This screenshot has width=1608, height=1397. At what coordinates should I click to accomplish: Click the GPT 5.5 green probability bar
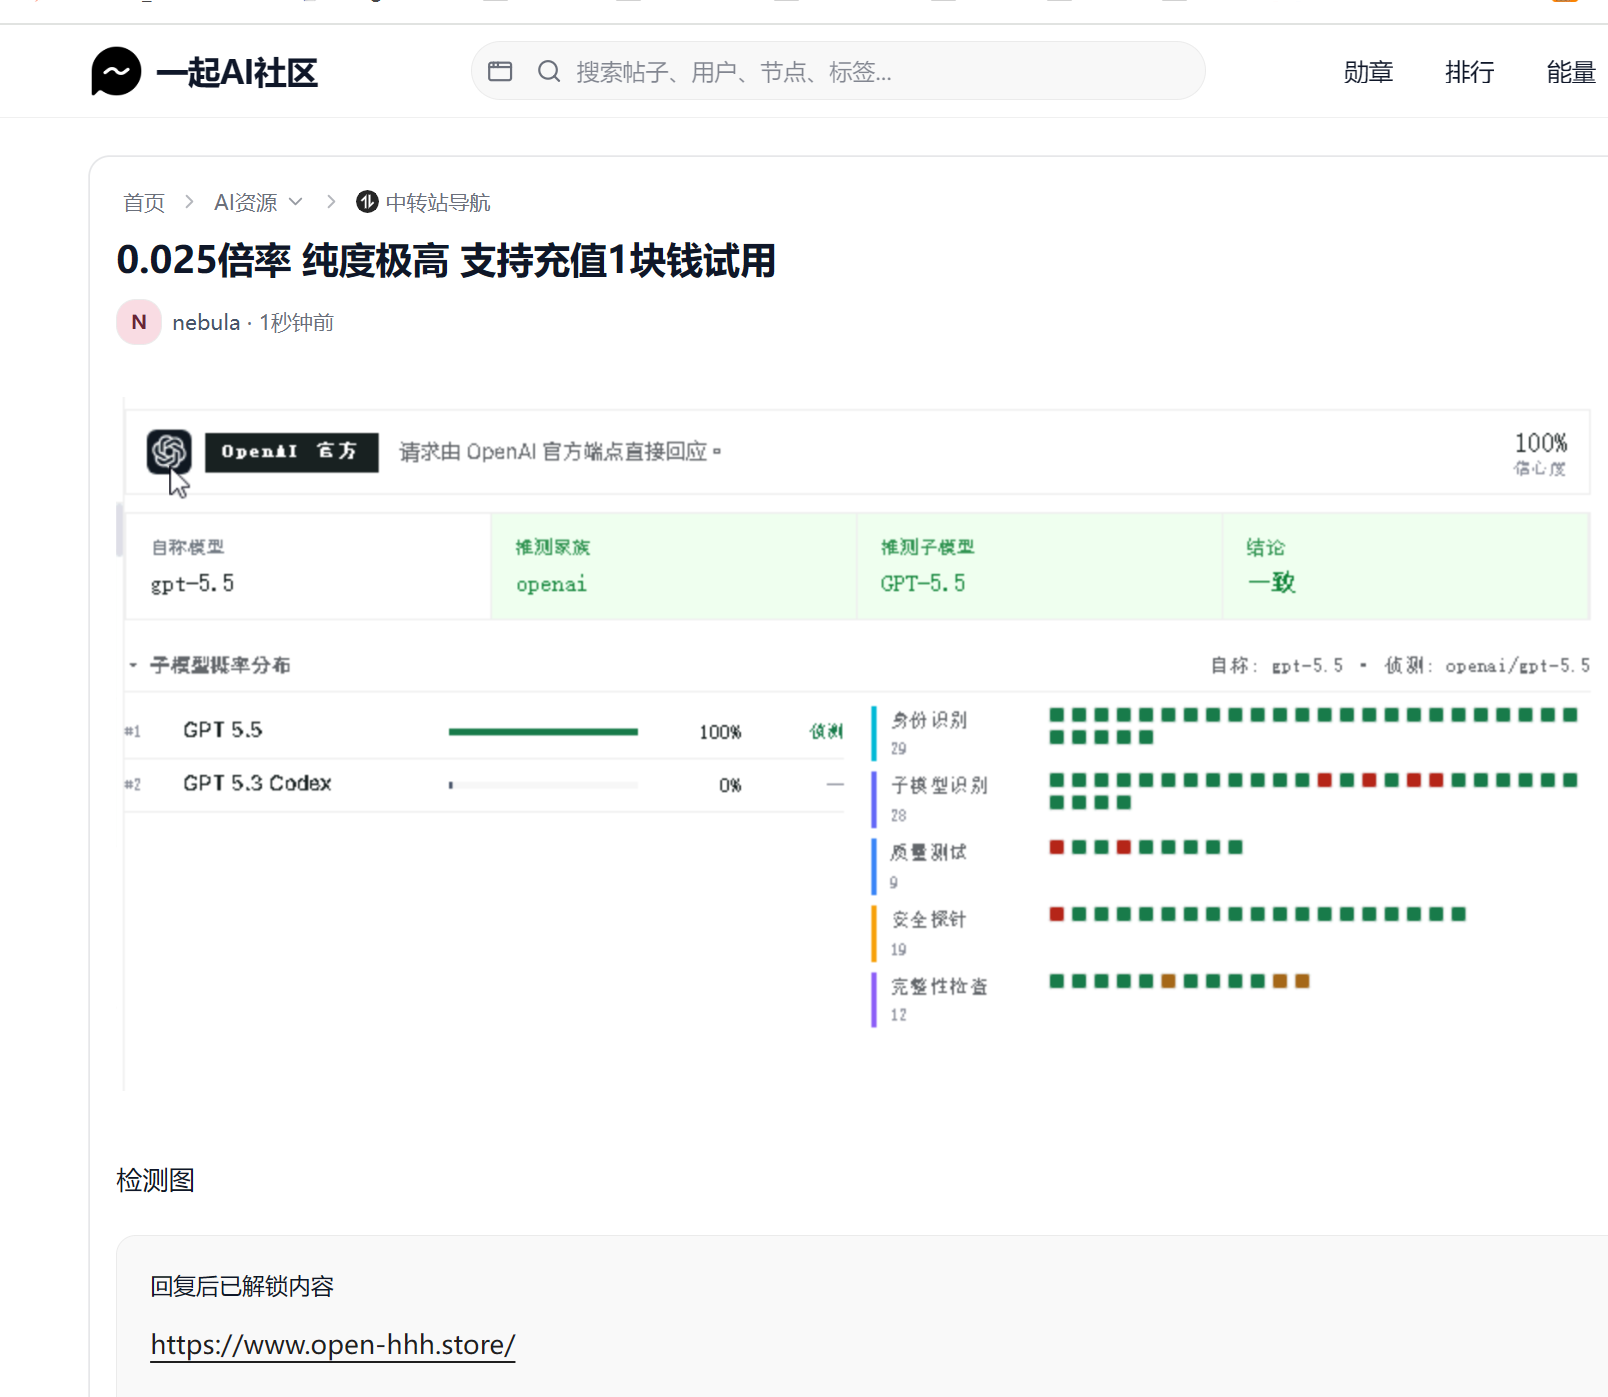543,732
